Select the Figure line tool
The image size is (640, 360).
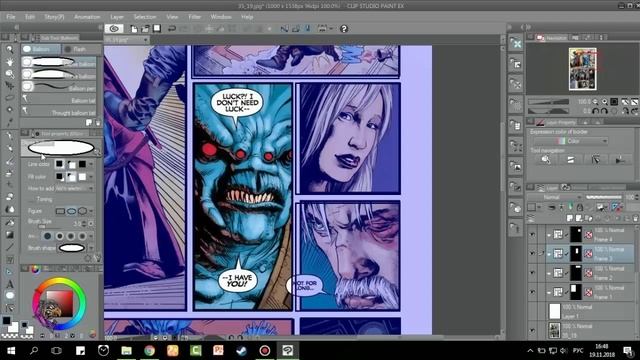tap(10, 247)
